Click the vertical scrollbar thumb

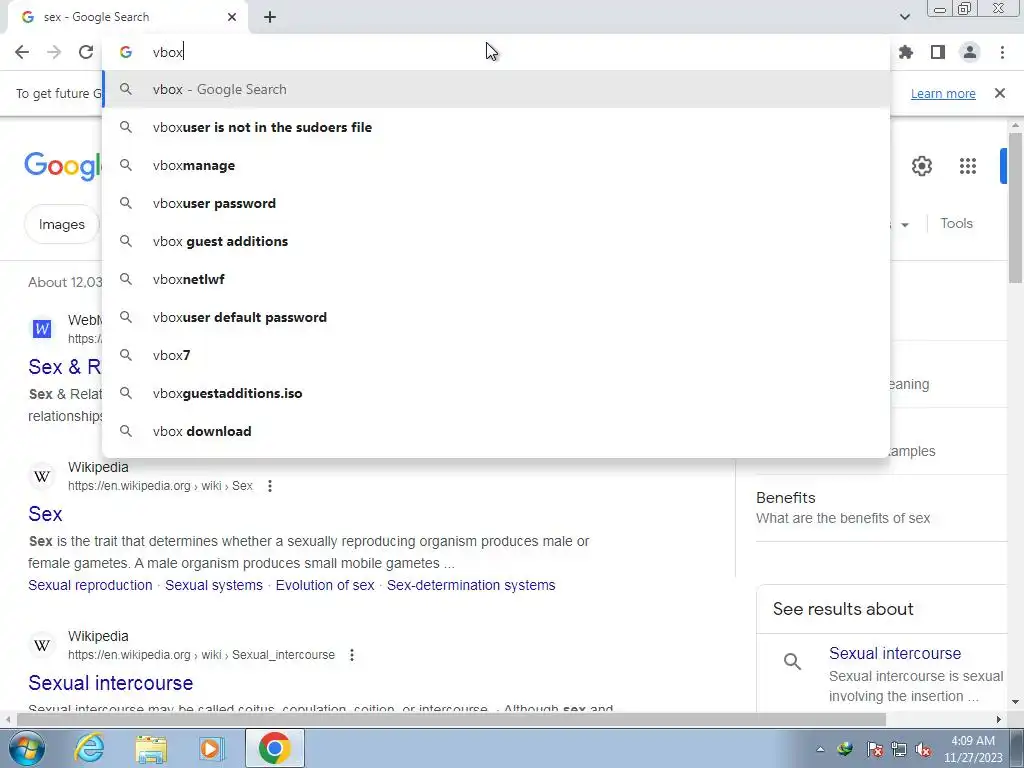[x=1016, y=207]
